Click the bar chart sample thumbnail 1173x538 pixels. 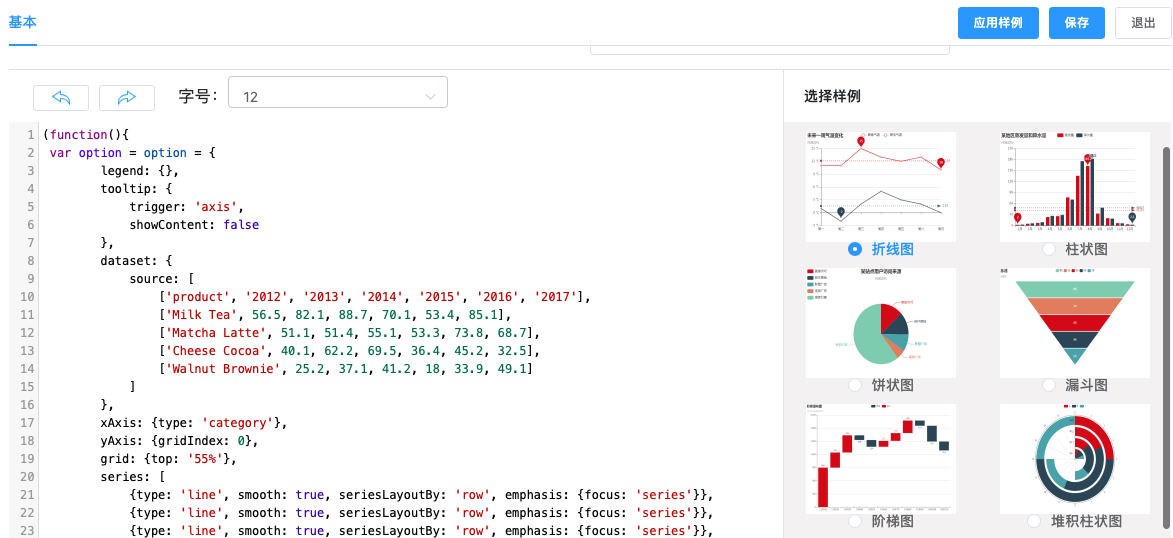pyautogui.click(x=1074, y=185)
